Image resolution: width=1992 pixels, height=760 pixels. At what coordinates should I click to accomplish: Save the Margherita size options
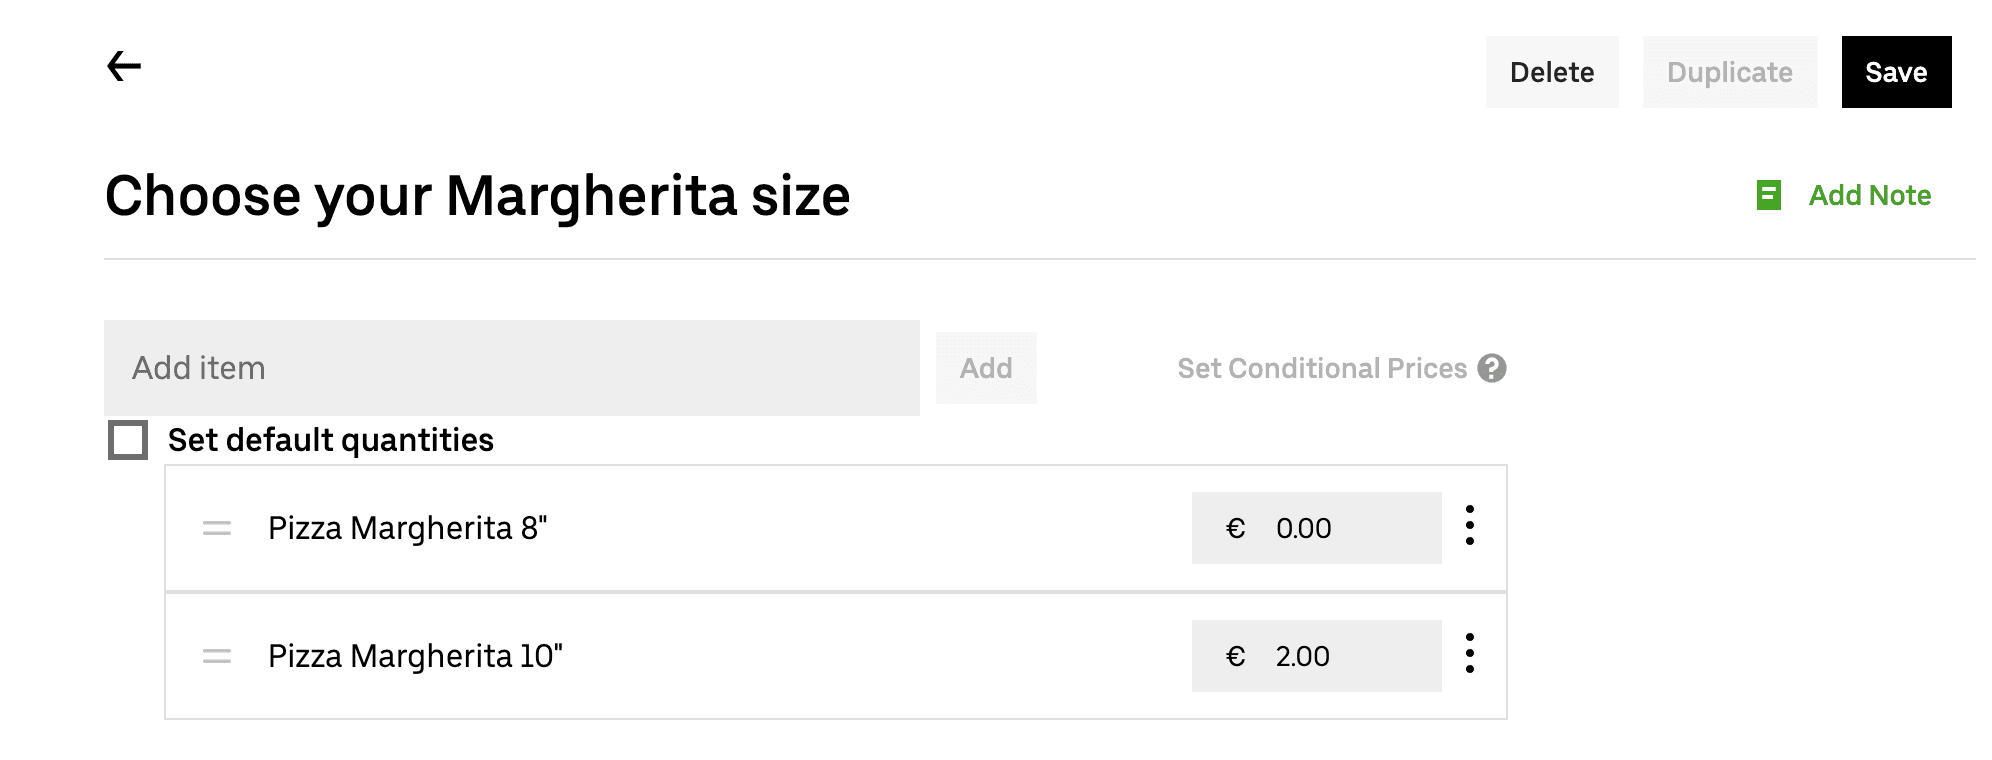point(1895,71)
